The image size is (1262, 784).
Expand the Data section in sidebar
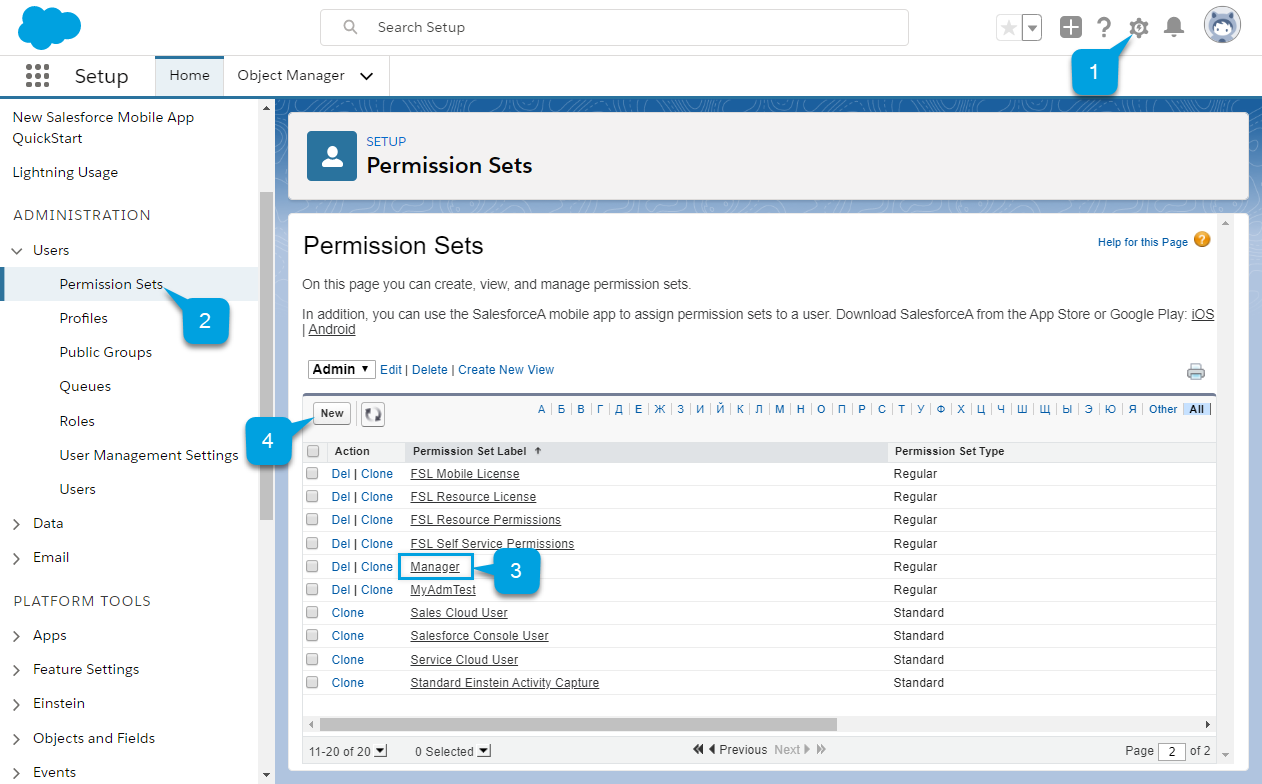coord(16,524)
